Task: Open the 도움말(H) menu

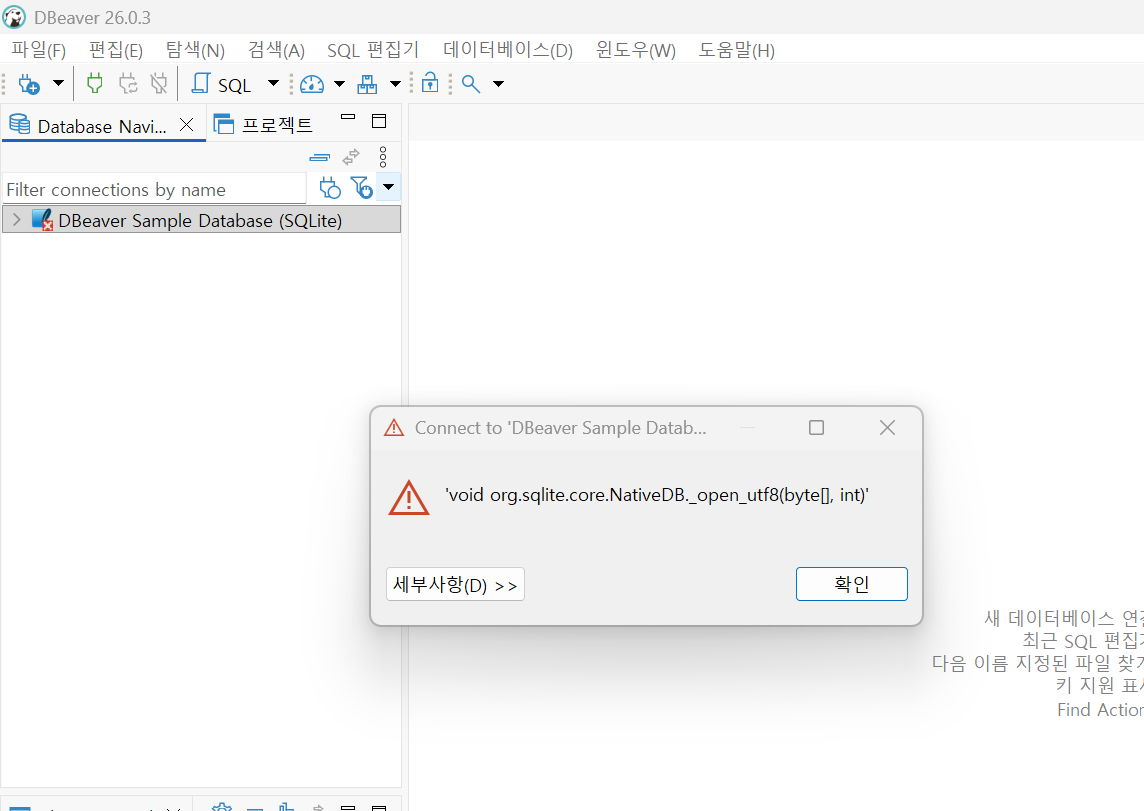Action: click(x=736, y=50)
